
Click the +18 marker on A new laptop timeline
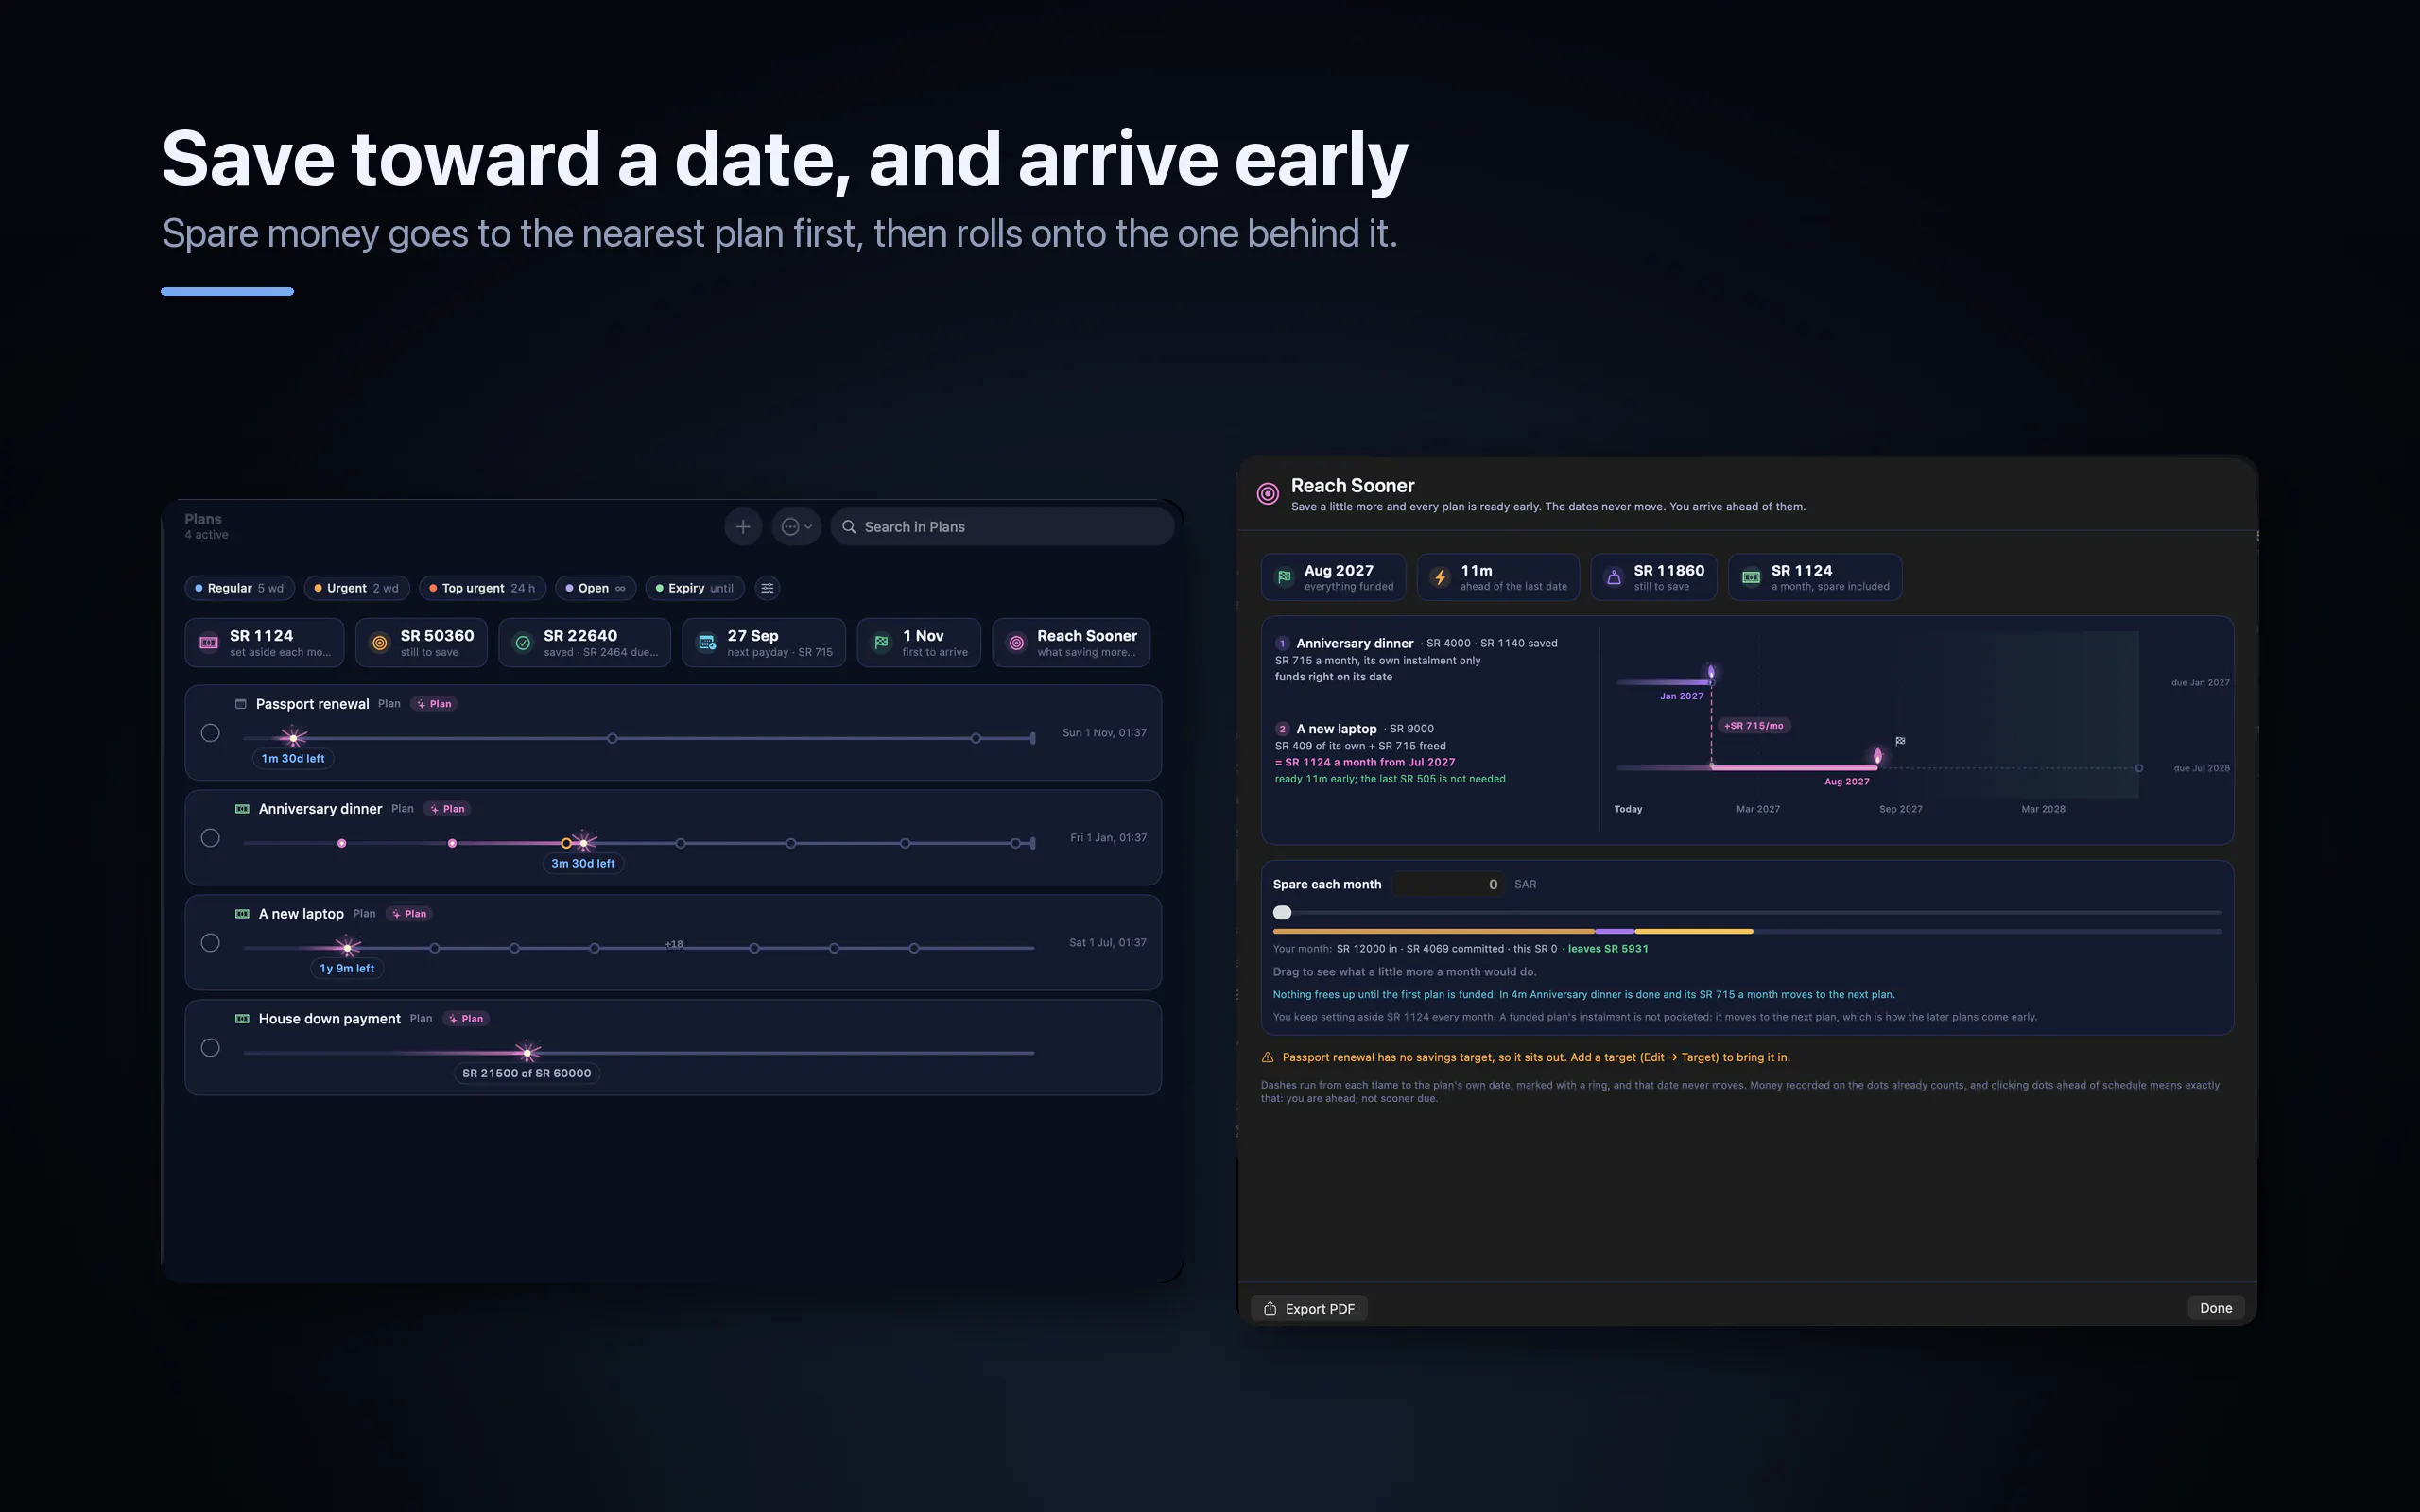[674, 944]
